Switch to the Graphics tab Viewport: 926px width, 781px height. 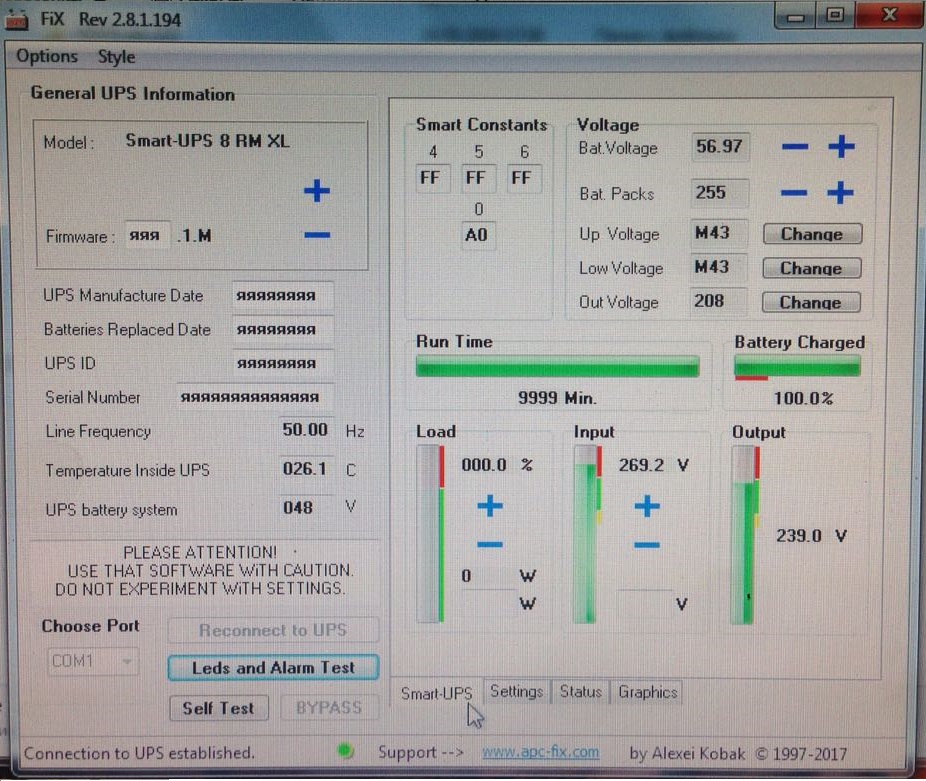(x=647, y=692)
